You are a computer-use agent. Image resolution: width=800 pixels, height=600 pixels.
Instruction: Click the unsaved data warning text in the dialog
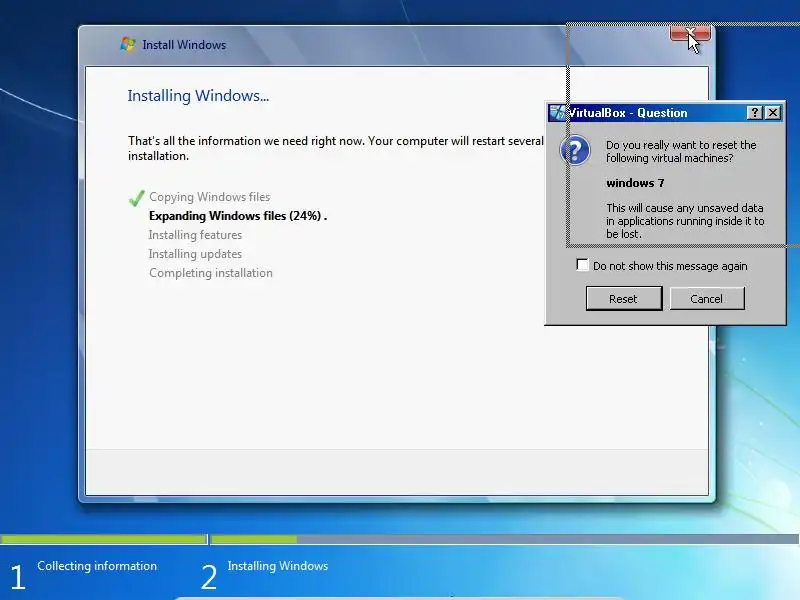(x=685, y=221)
